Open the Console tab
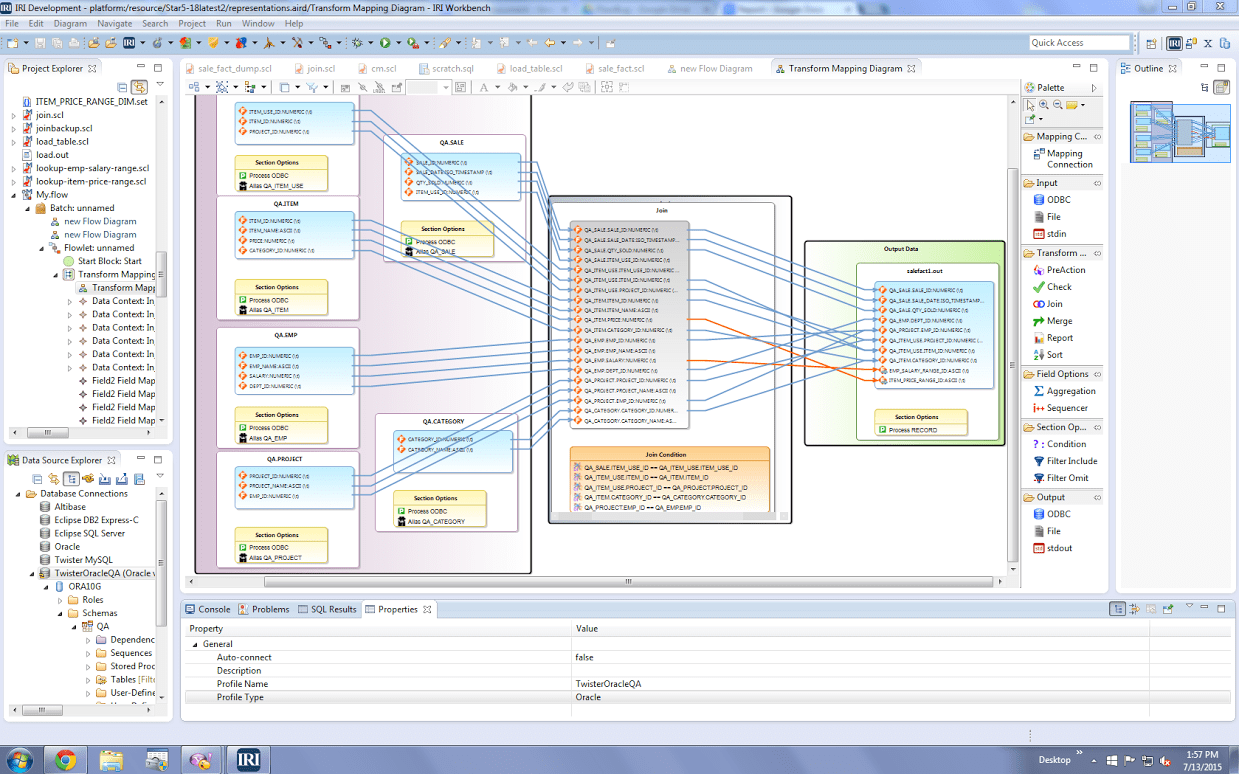Viewport: 1239px width, 774px height. click(x=207, y=609)
